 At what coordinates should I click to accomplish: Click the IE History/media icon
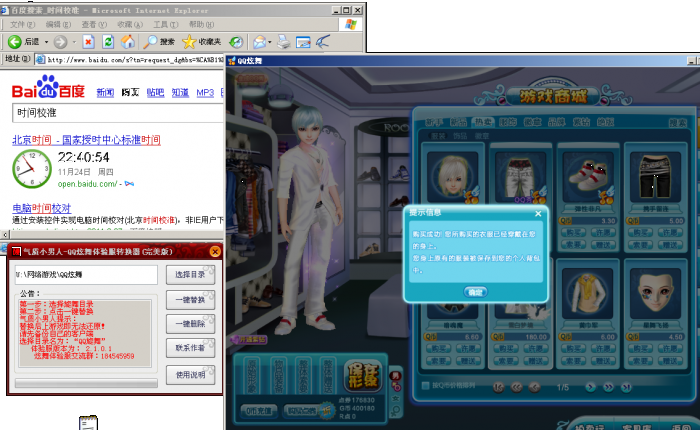click(236, 42)
